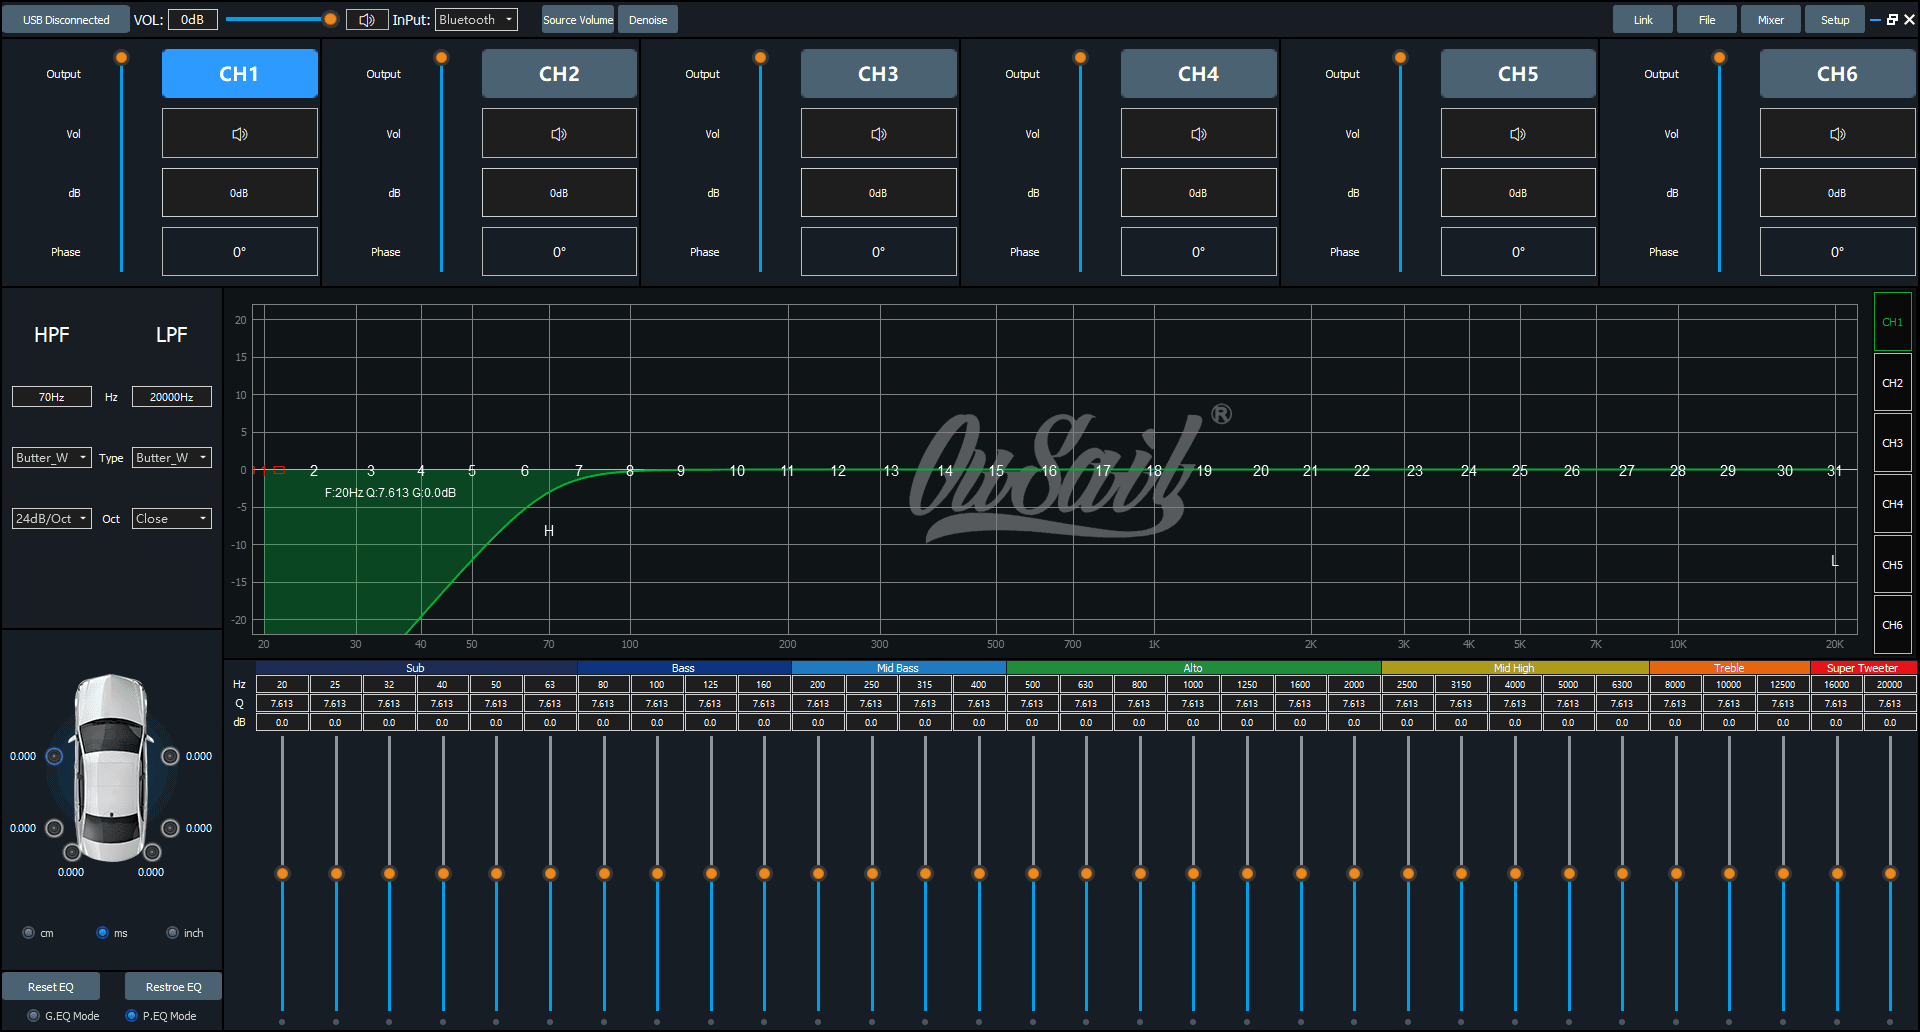1920x1032 pixels.
Task: Open the Mixer menu
Action: tap(1770, 20)
